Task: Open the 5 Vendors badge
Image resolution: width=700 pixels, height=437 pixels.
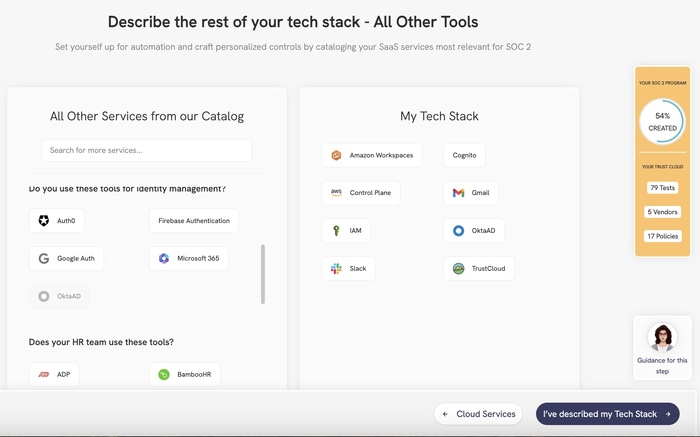Action: [x=662, y=212]
